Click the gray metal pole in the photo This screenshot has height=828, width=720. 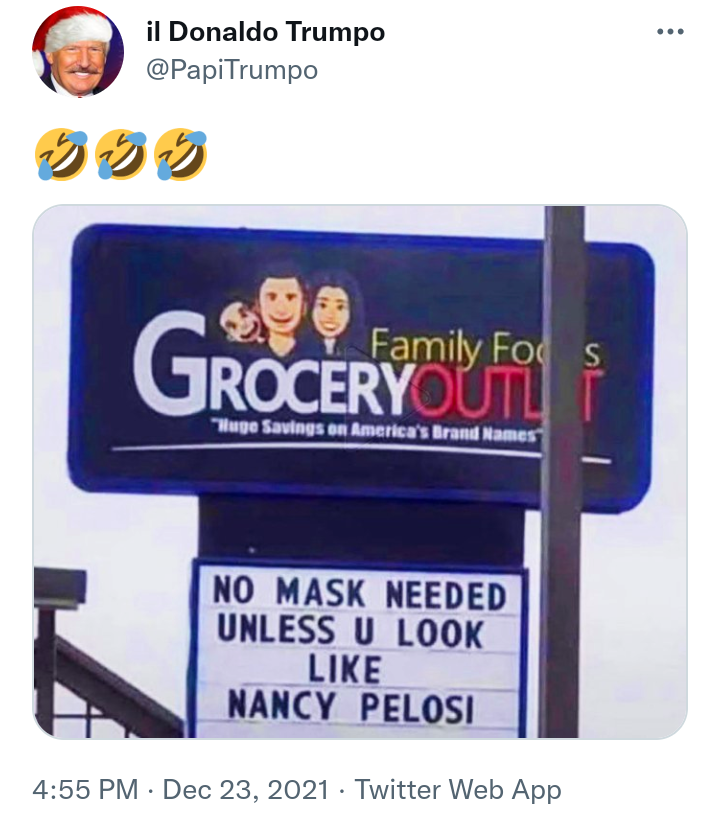[x=563, y=472]
